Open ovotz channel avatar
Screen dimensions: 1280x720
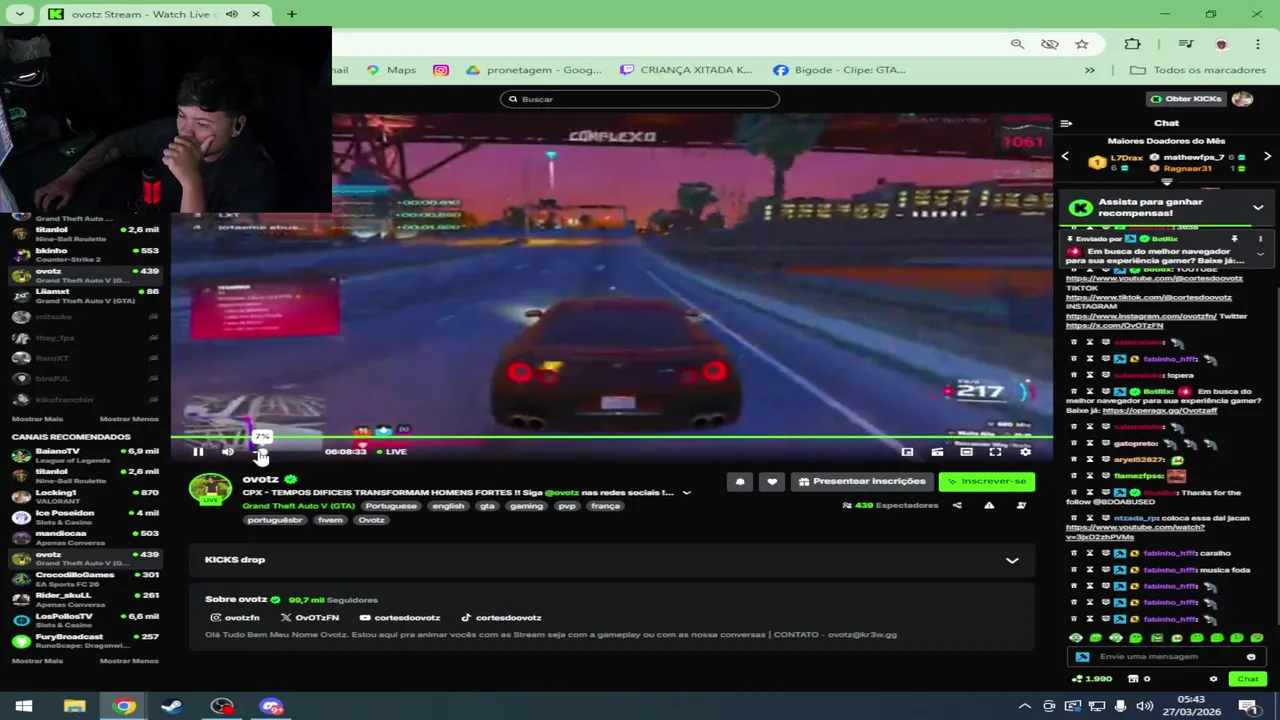pyautogui.click(x=210, y=489)
